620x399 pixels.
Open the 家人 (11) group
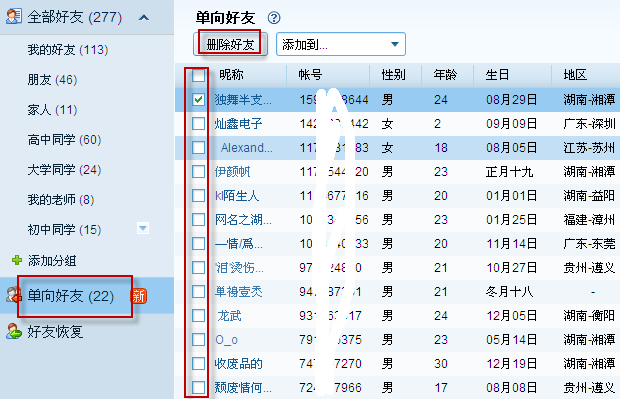pos(52,110)
